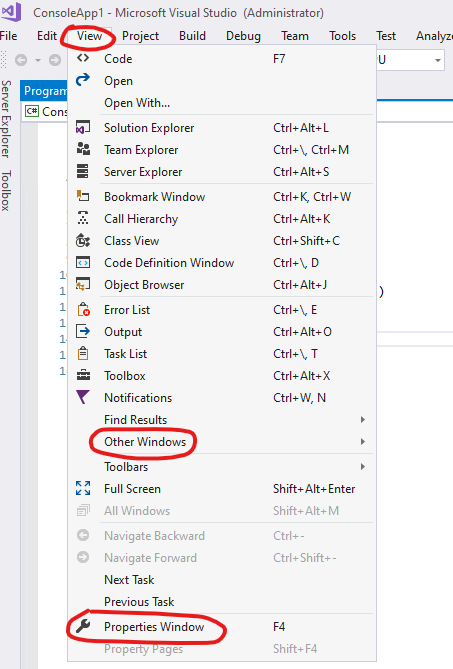Select Object Browser entry
The image size is (453, 669).
pos(222,285)
